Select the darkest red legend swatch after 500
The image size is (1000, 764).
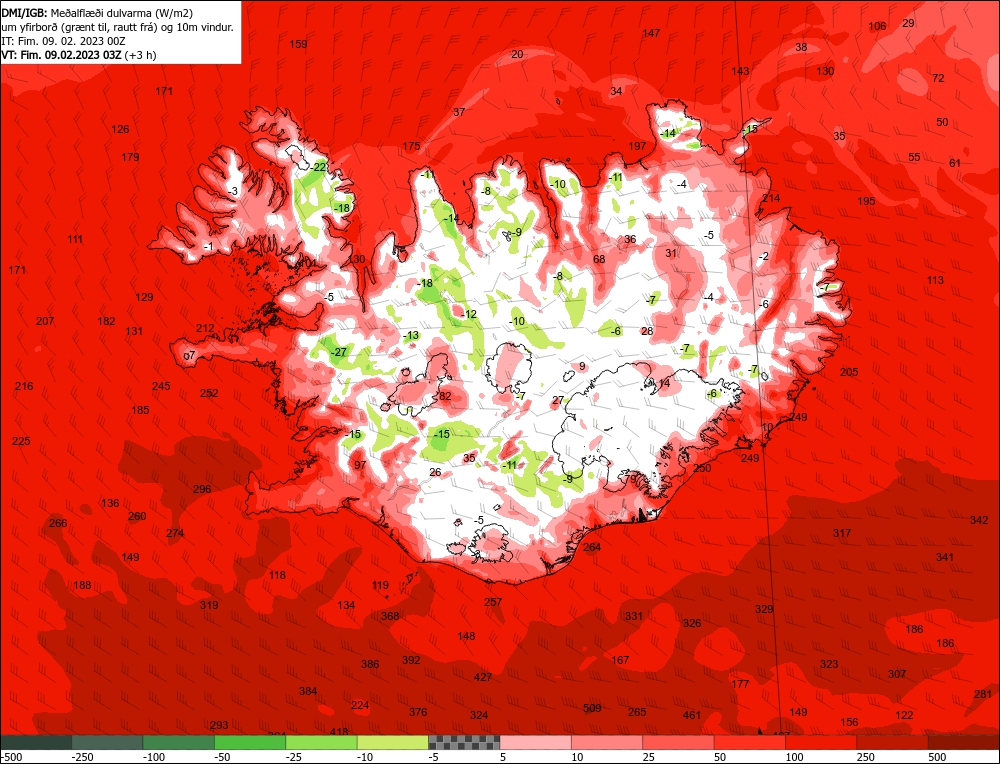[964, 742]
